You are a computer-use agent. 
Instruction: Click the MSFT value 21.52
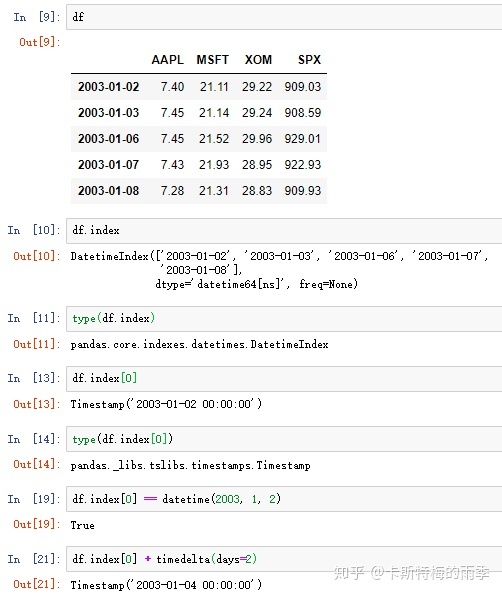(214, 139)
